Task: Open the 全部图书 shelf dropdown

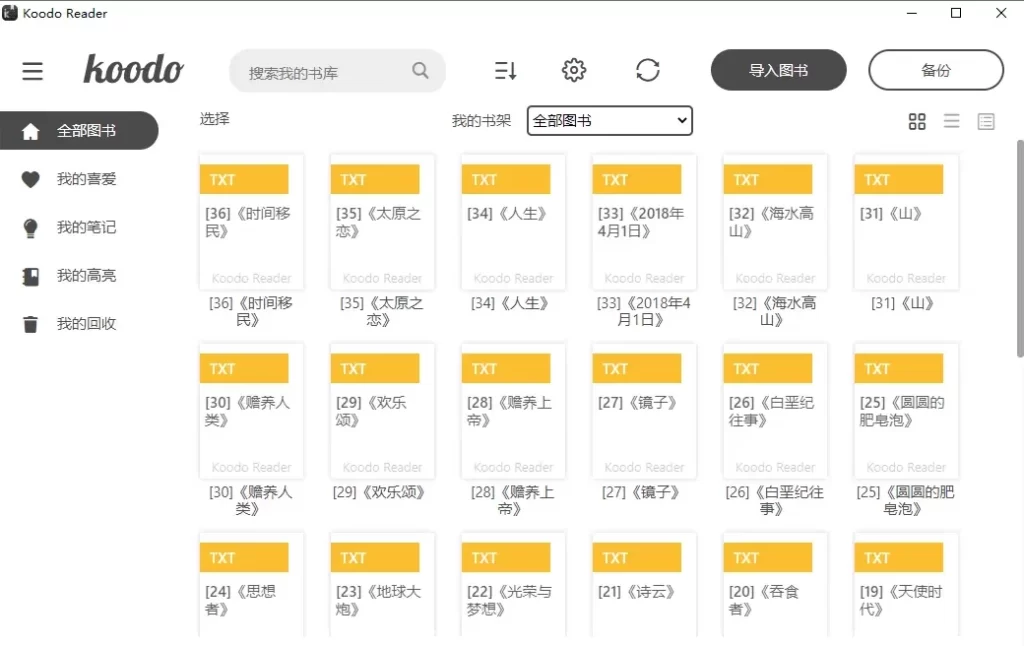Action: tap(610, 120)
